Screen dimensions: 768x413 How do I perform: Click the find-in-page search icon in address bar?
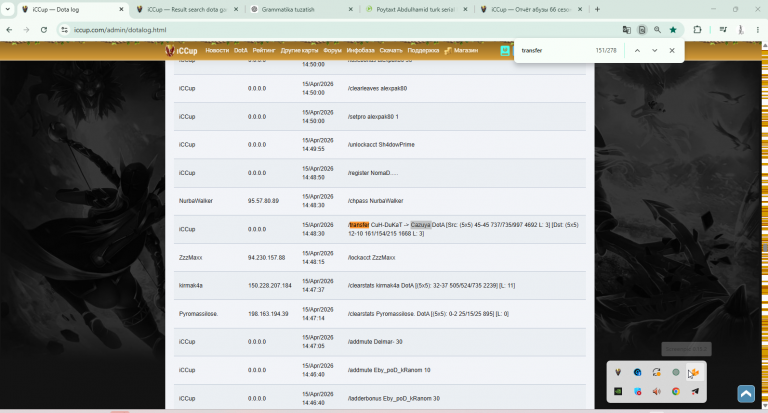pyautogui.click(x=642, y=30)
